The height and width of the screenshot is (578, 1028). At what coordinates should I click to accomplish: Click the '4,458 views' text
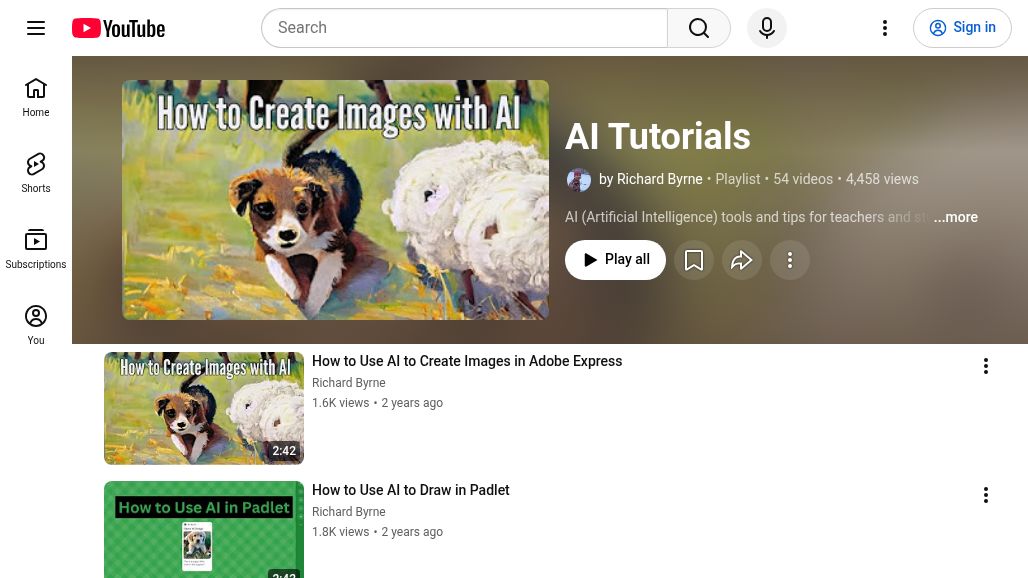[x=882, y=179]
